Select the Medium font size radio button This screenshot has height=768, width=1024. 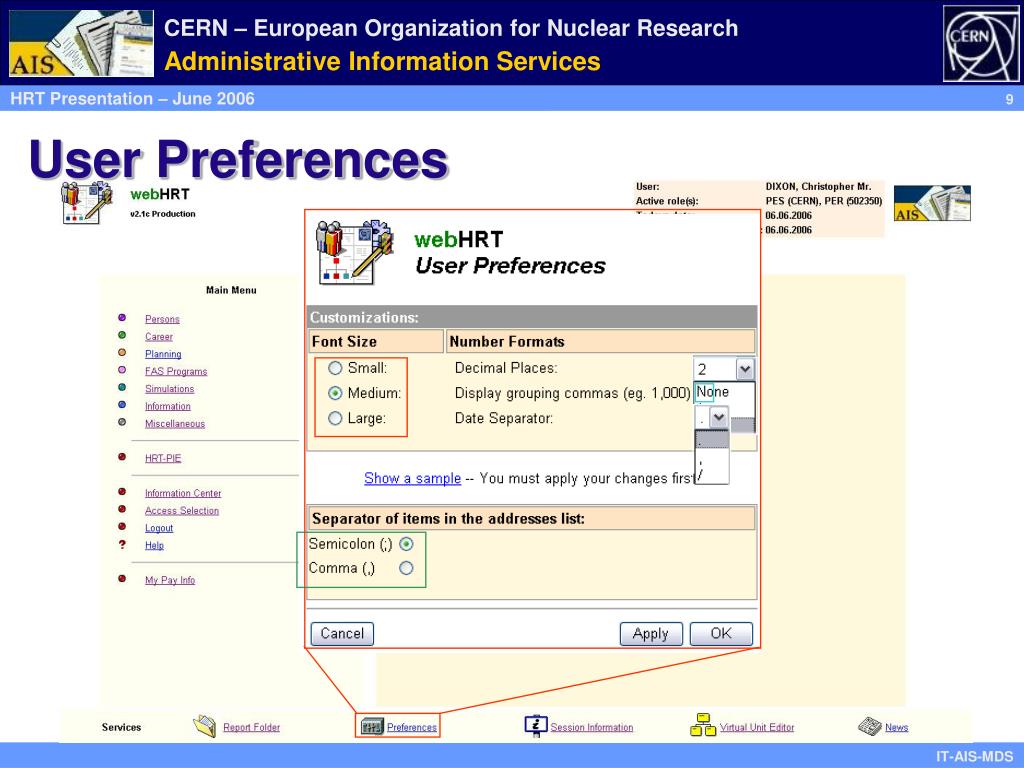335,393
